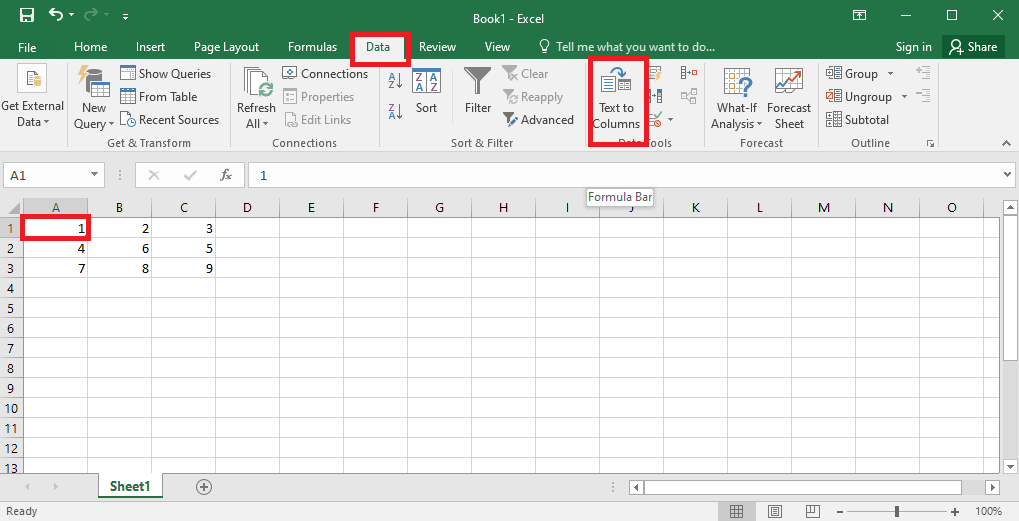The image size is (1019, 521).
Task: Open the undo history dropdown arrow
Action: pos(71,16)
